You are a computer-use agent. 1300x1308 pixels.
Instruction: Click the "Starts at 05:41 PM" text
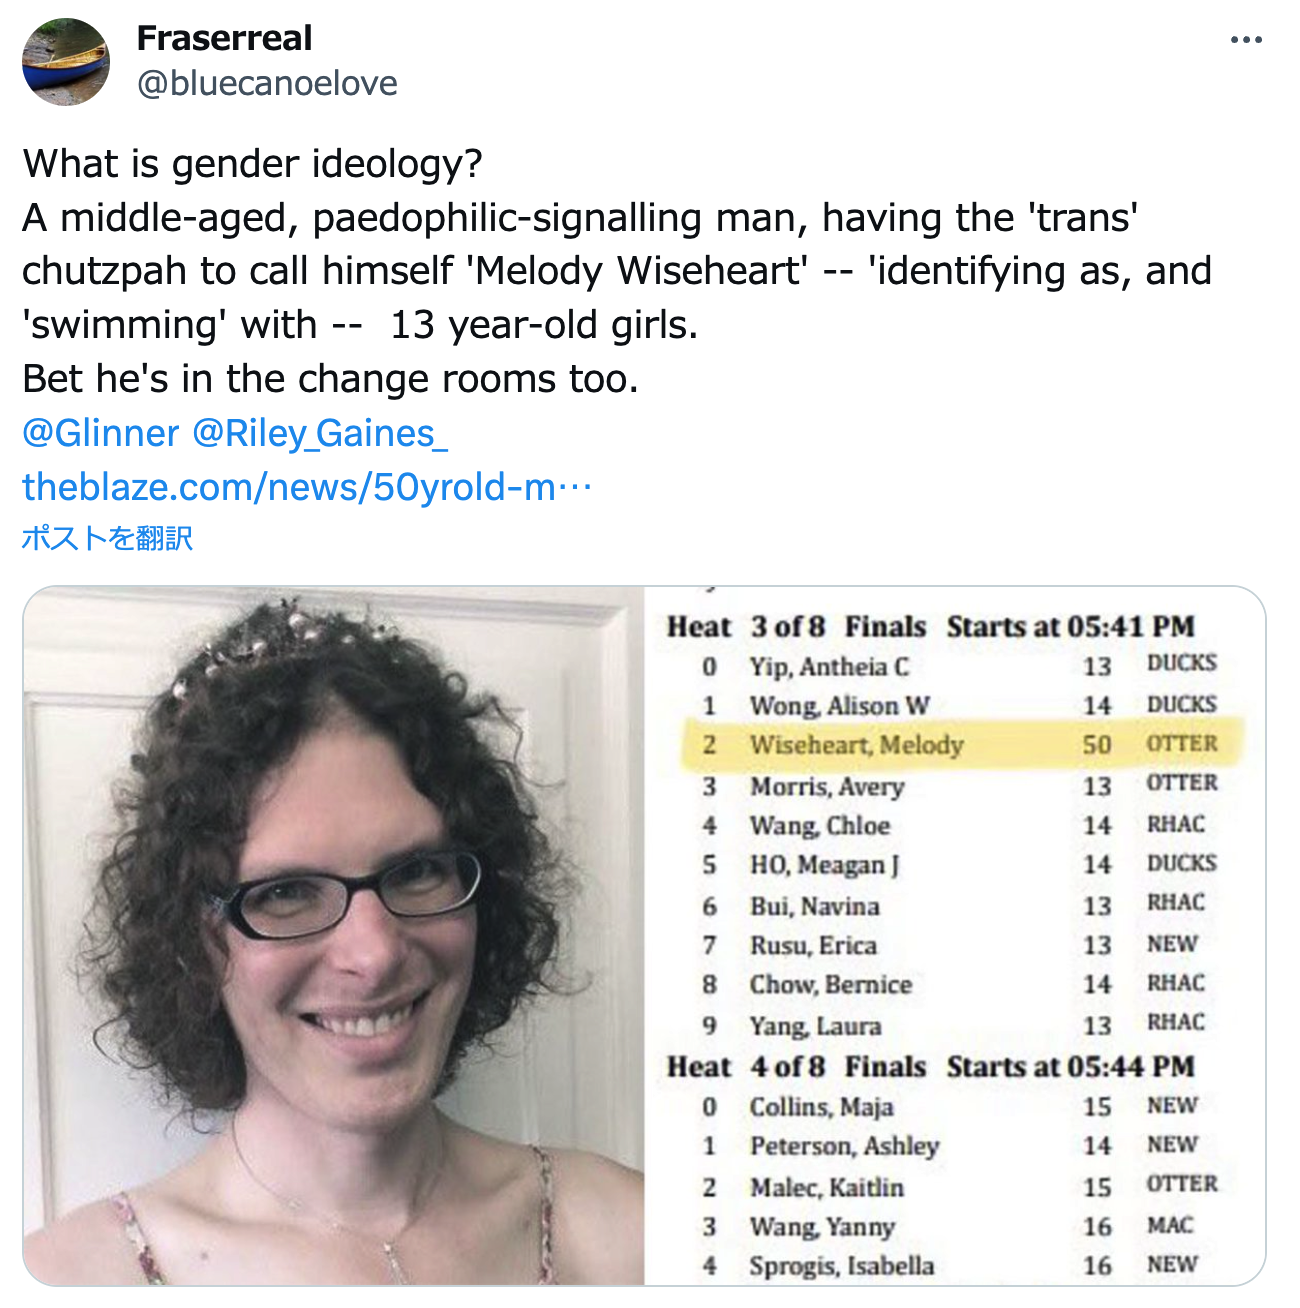click(1070, 627)
